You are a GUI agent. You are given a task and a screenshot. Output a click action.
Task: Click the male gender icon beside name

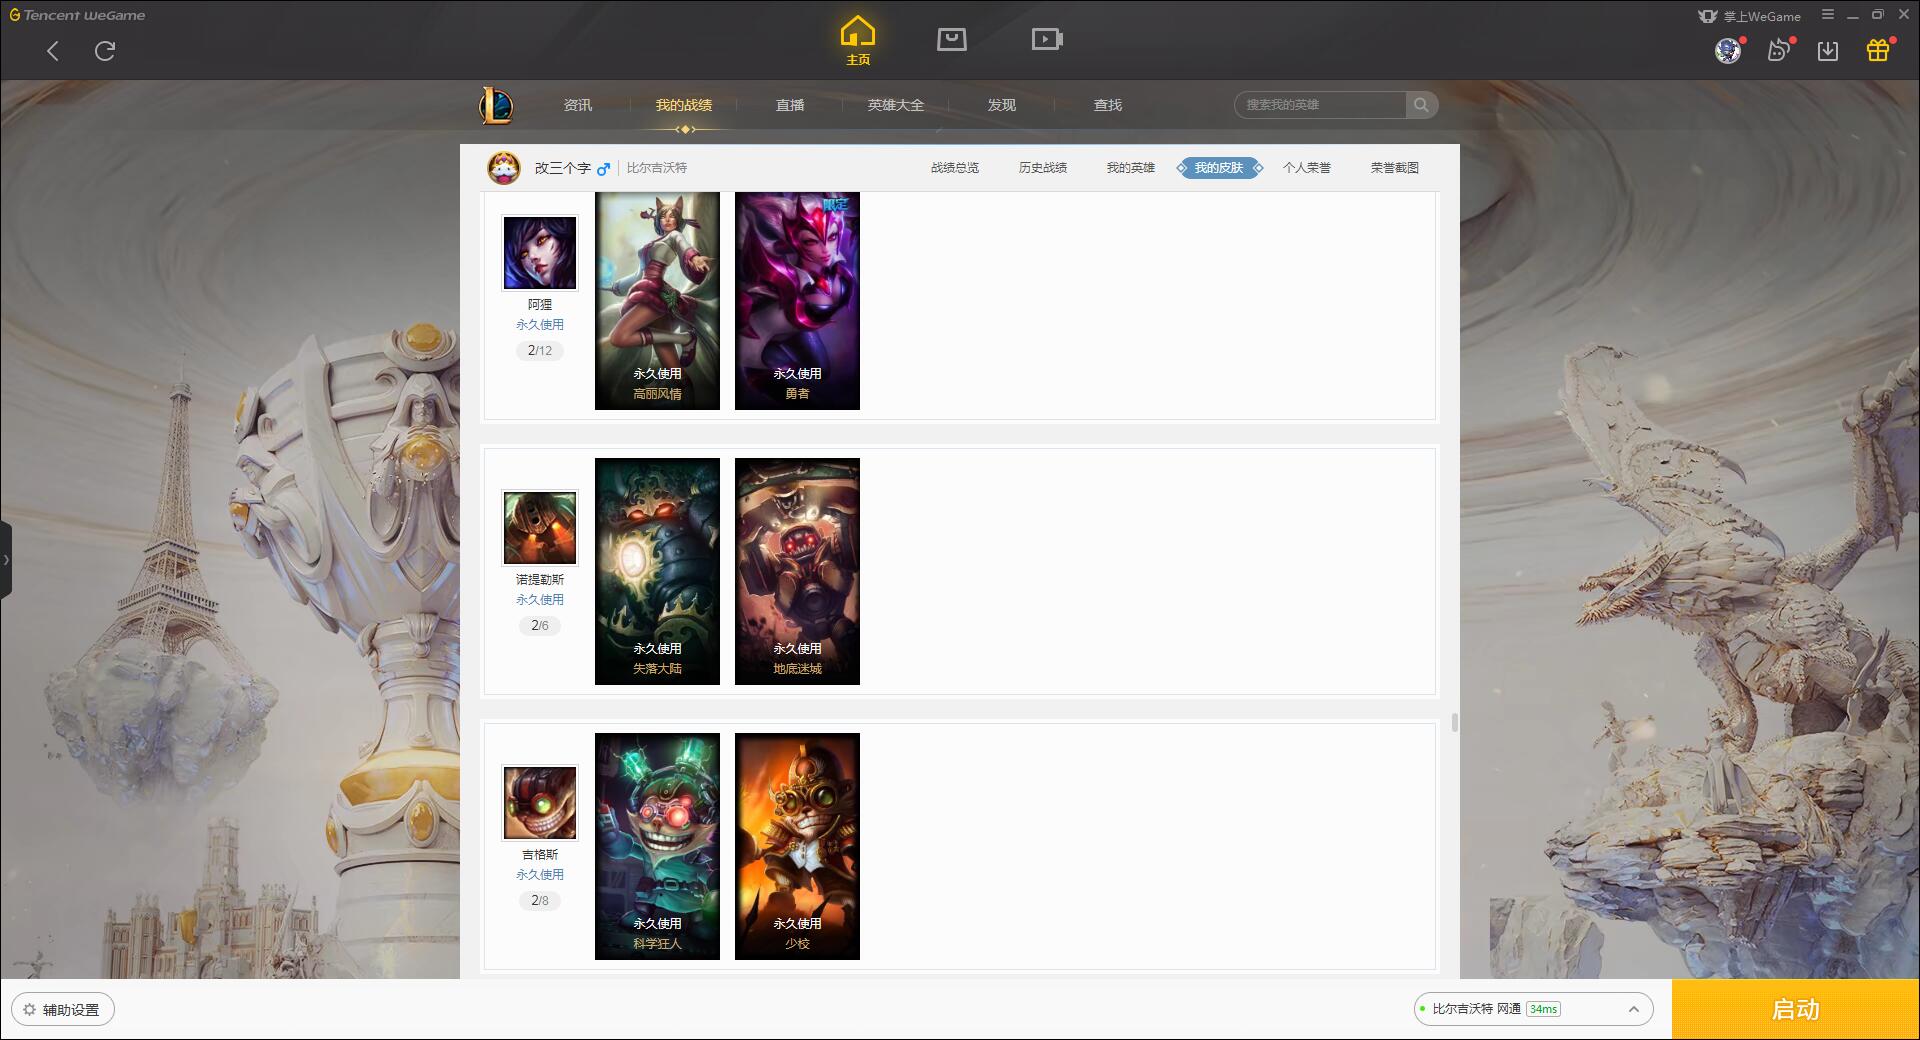603,169
